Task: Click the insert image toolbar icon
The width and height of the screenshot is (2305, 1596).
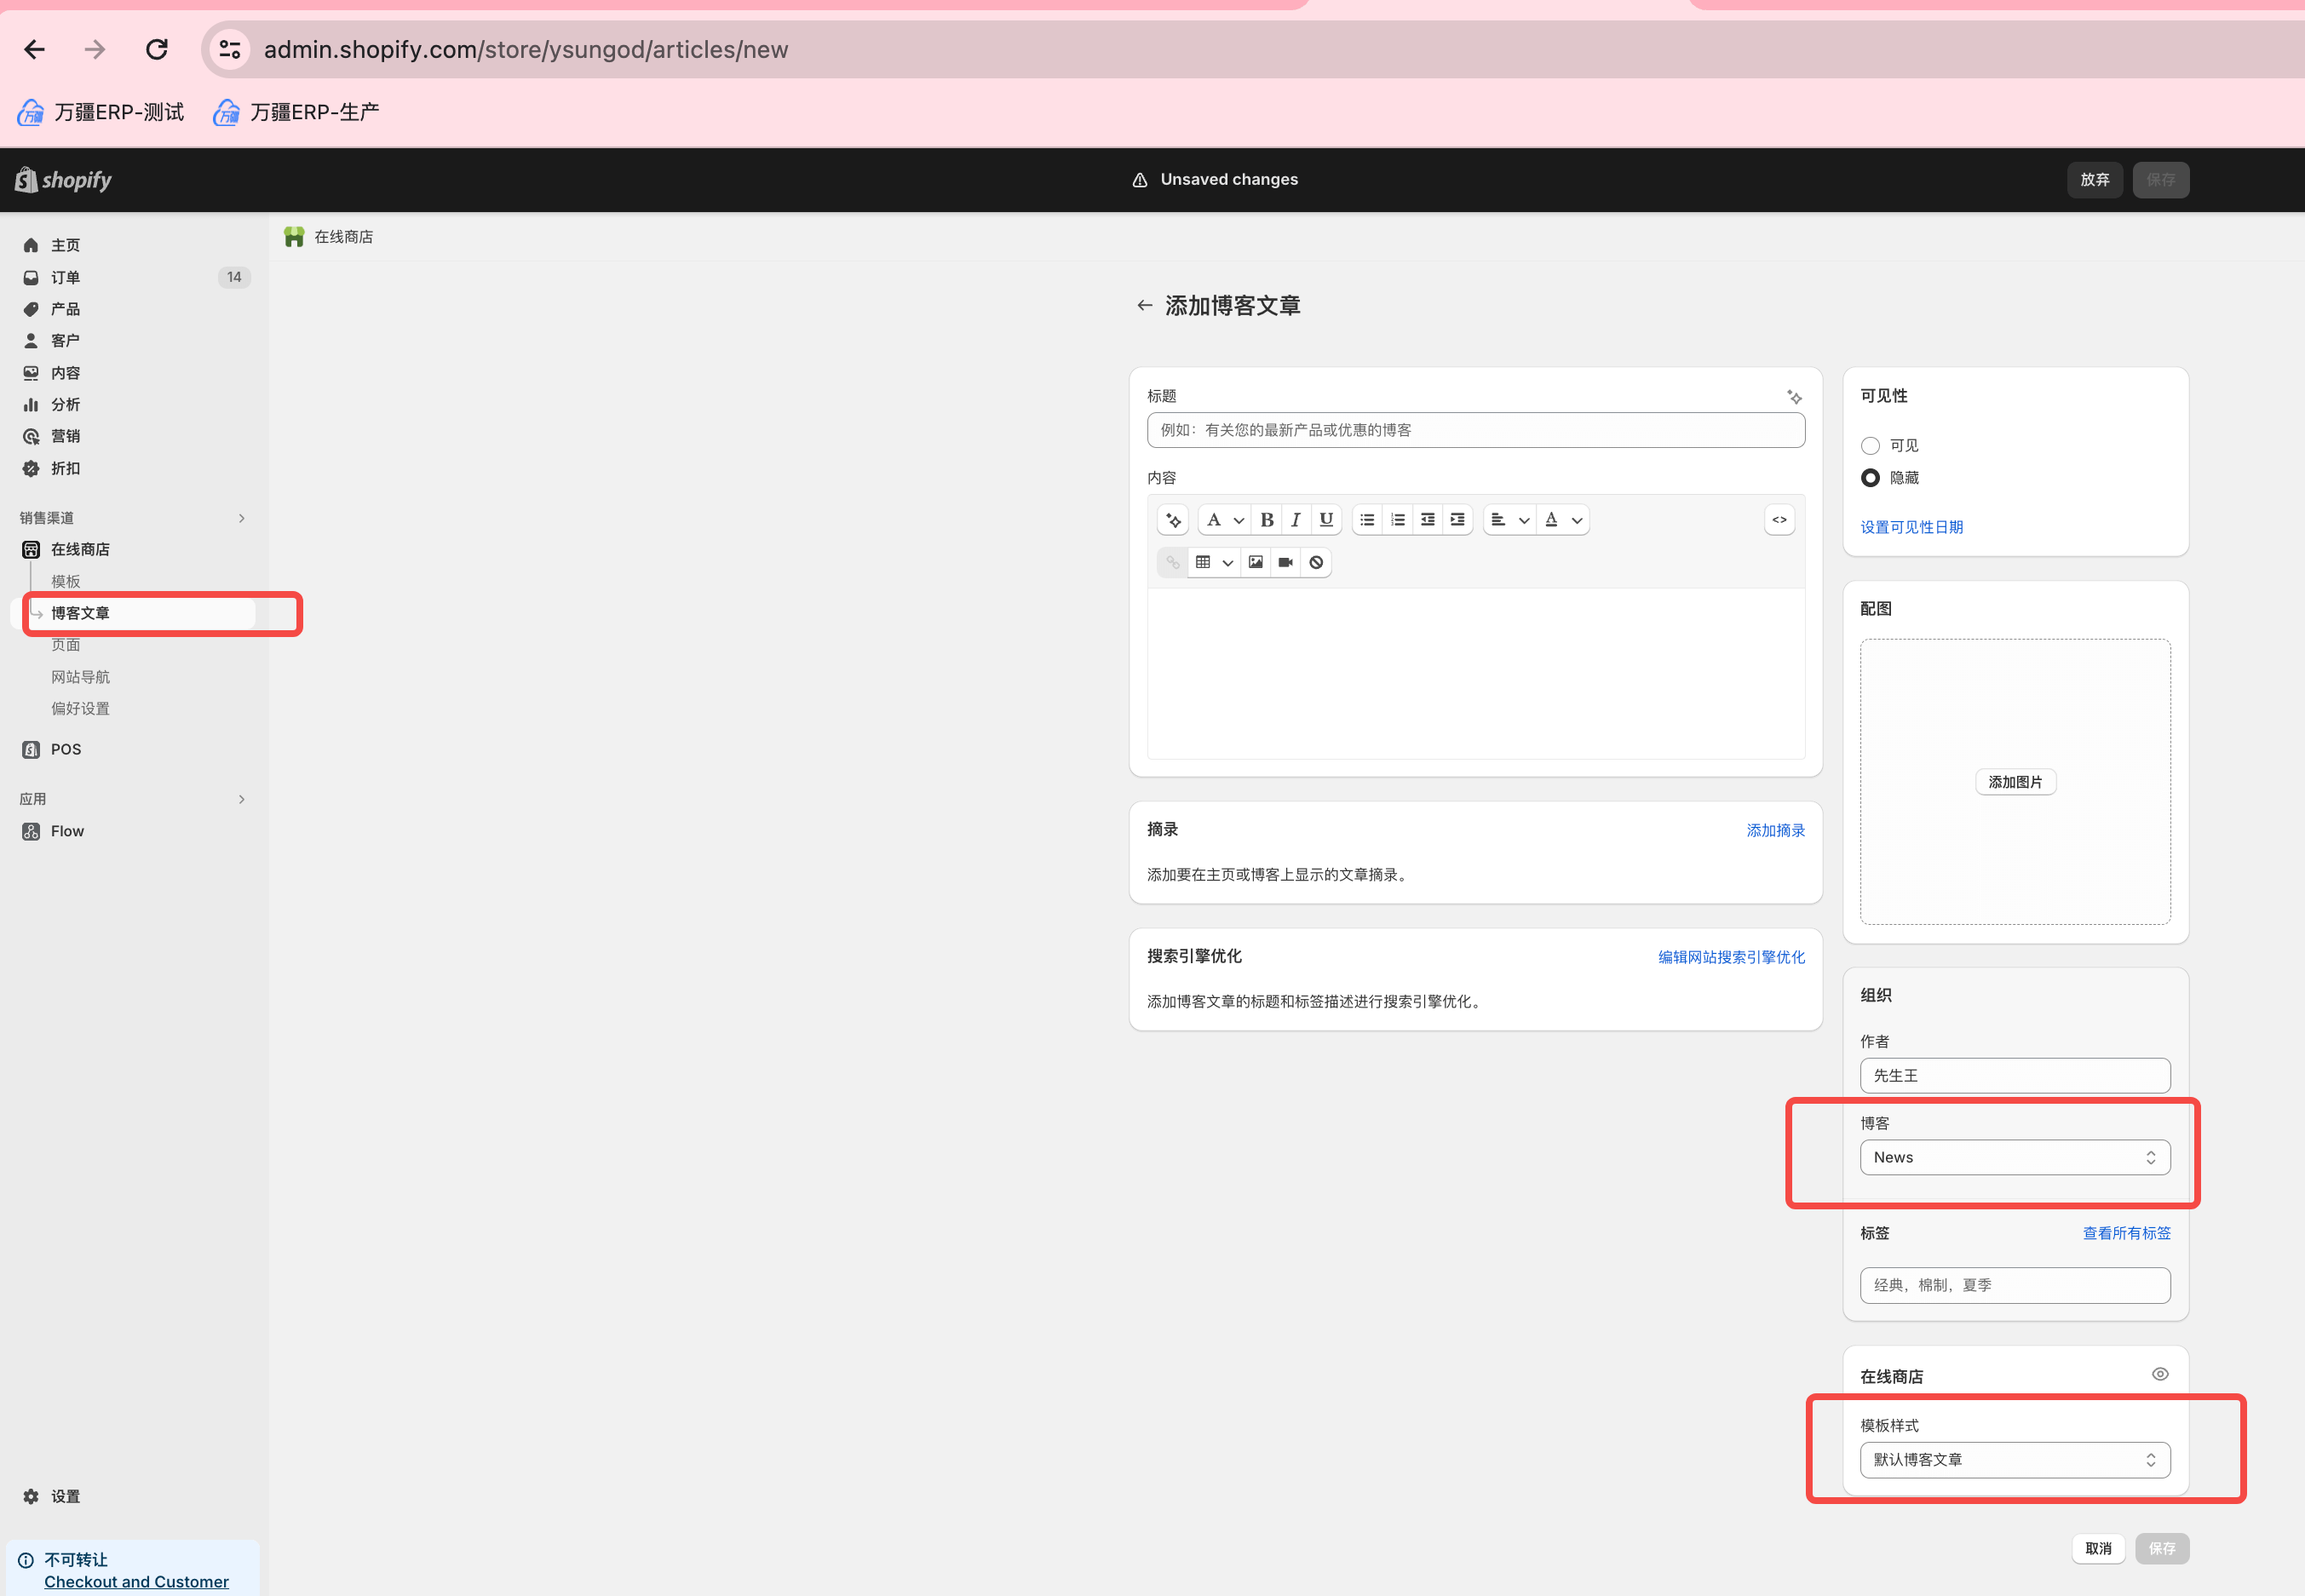Action: point(1255,562)
